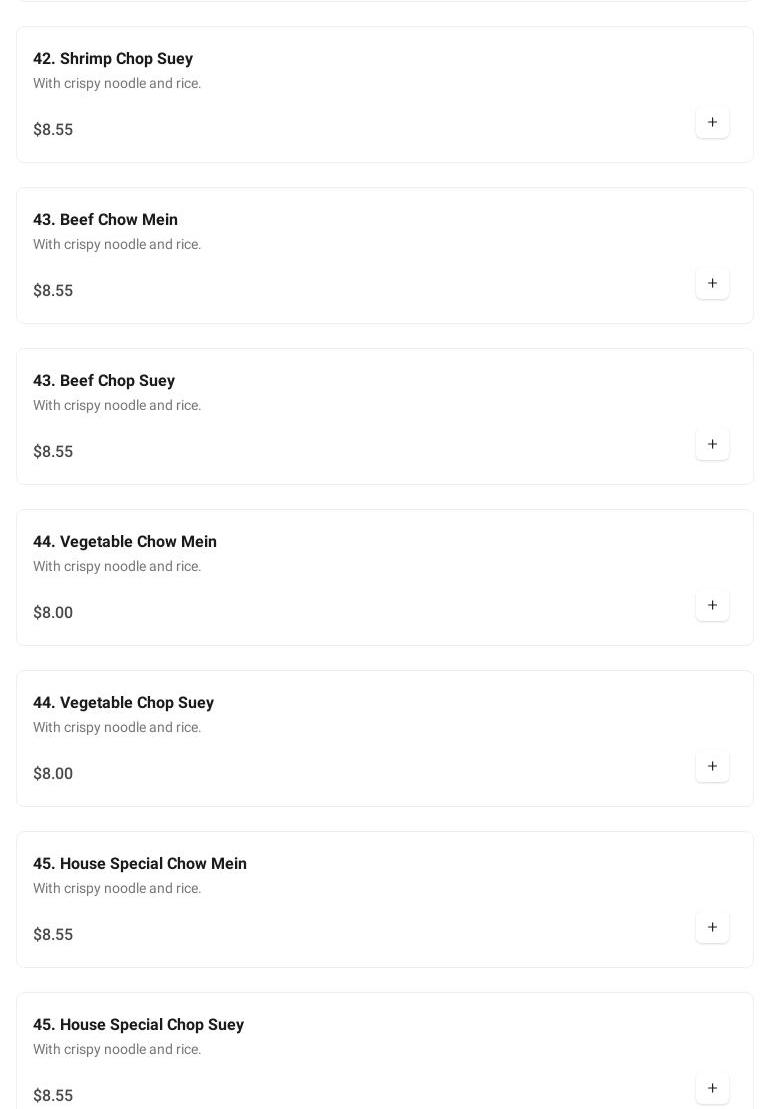Click plus icon for Beef Chow Mein
The image size is (770, 1109).
point(712,284)
